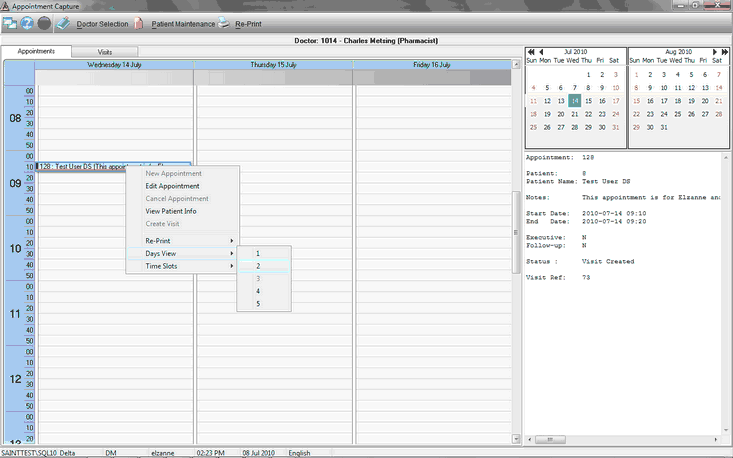This screenshot has height=458, width=733.
Task: Click the Wednesday 14 July column header
Action: point(114,65)
